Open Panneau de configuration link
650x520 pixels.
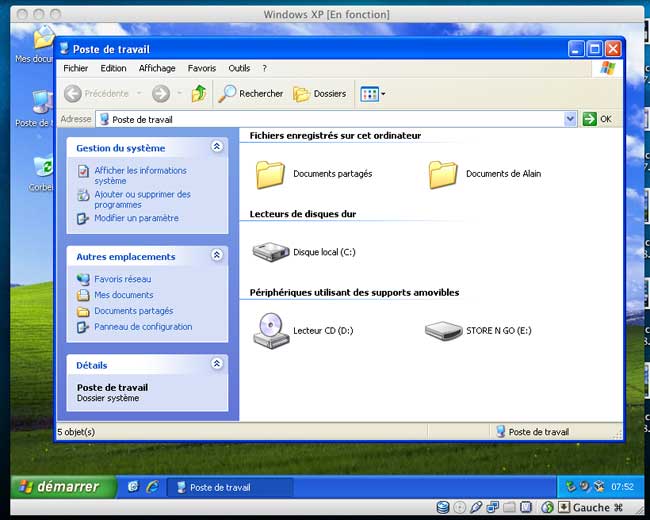tap(143, 327)
